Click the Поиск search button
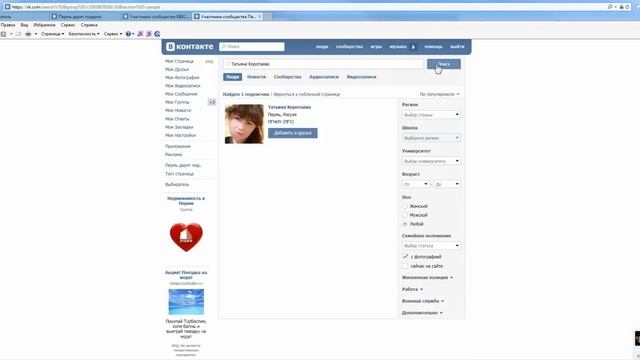The height and width of the screenshot is (360, 640). click(x=444, y=64)
